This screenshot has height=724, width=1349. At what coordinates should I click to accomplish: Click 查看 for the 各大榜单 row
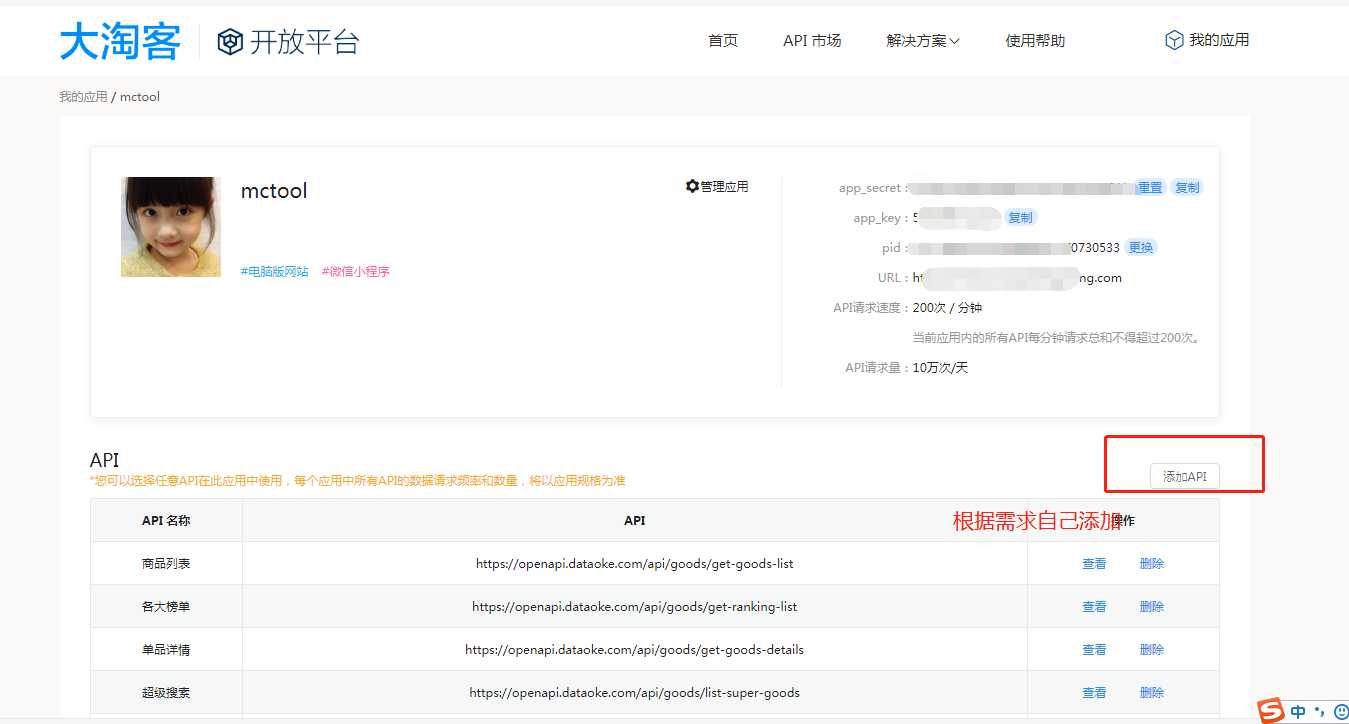(x=1094, y=607)
